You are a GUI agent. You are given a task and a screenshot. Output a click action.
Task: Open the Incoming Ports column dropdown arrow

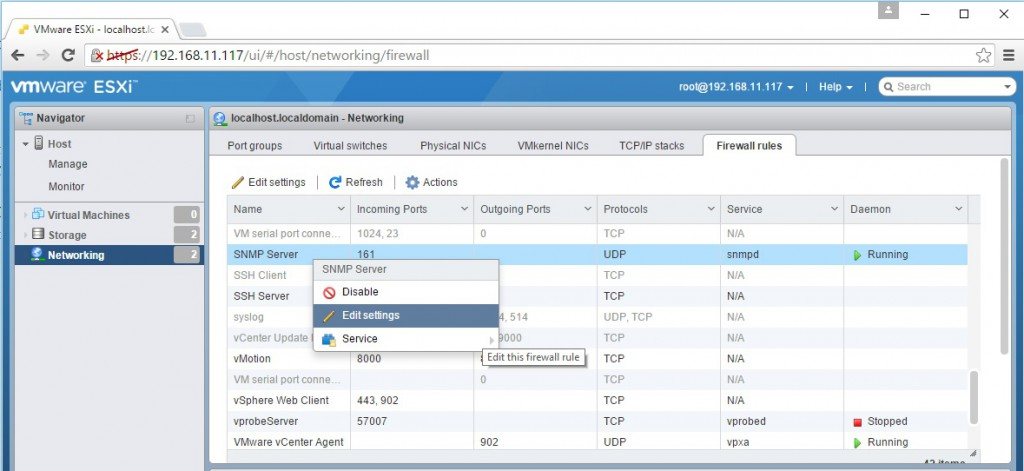point(464,209)
